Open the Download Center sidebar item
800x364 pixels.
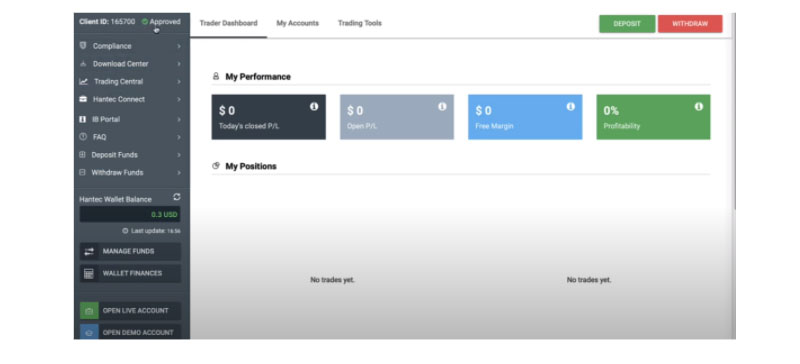132,64
